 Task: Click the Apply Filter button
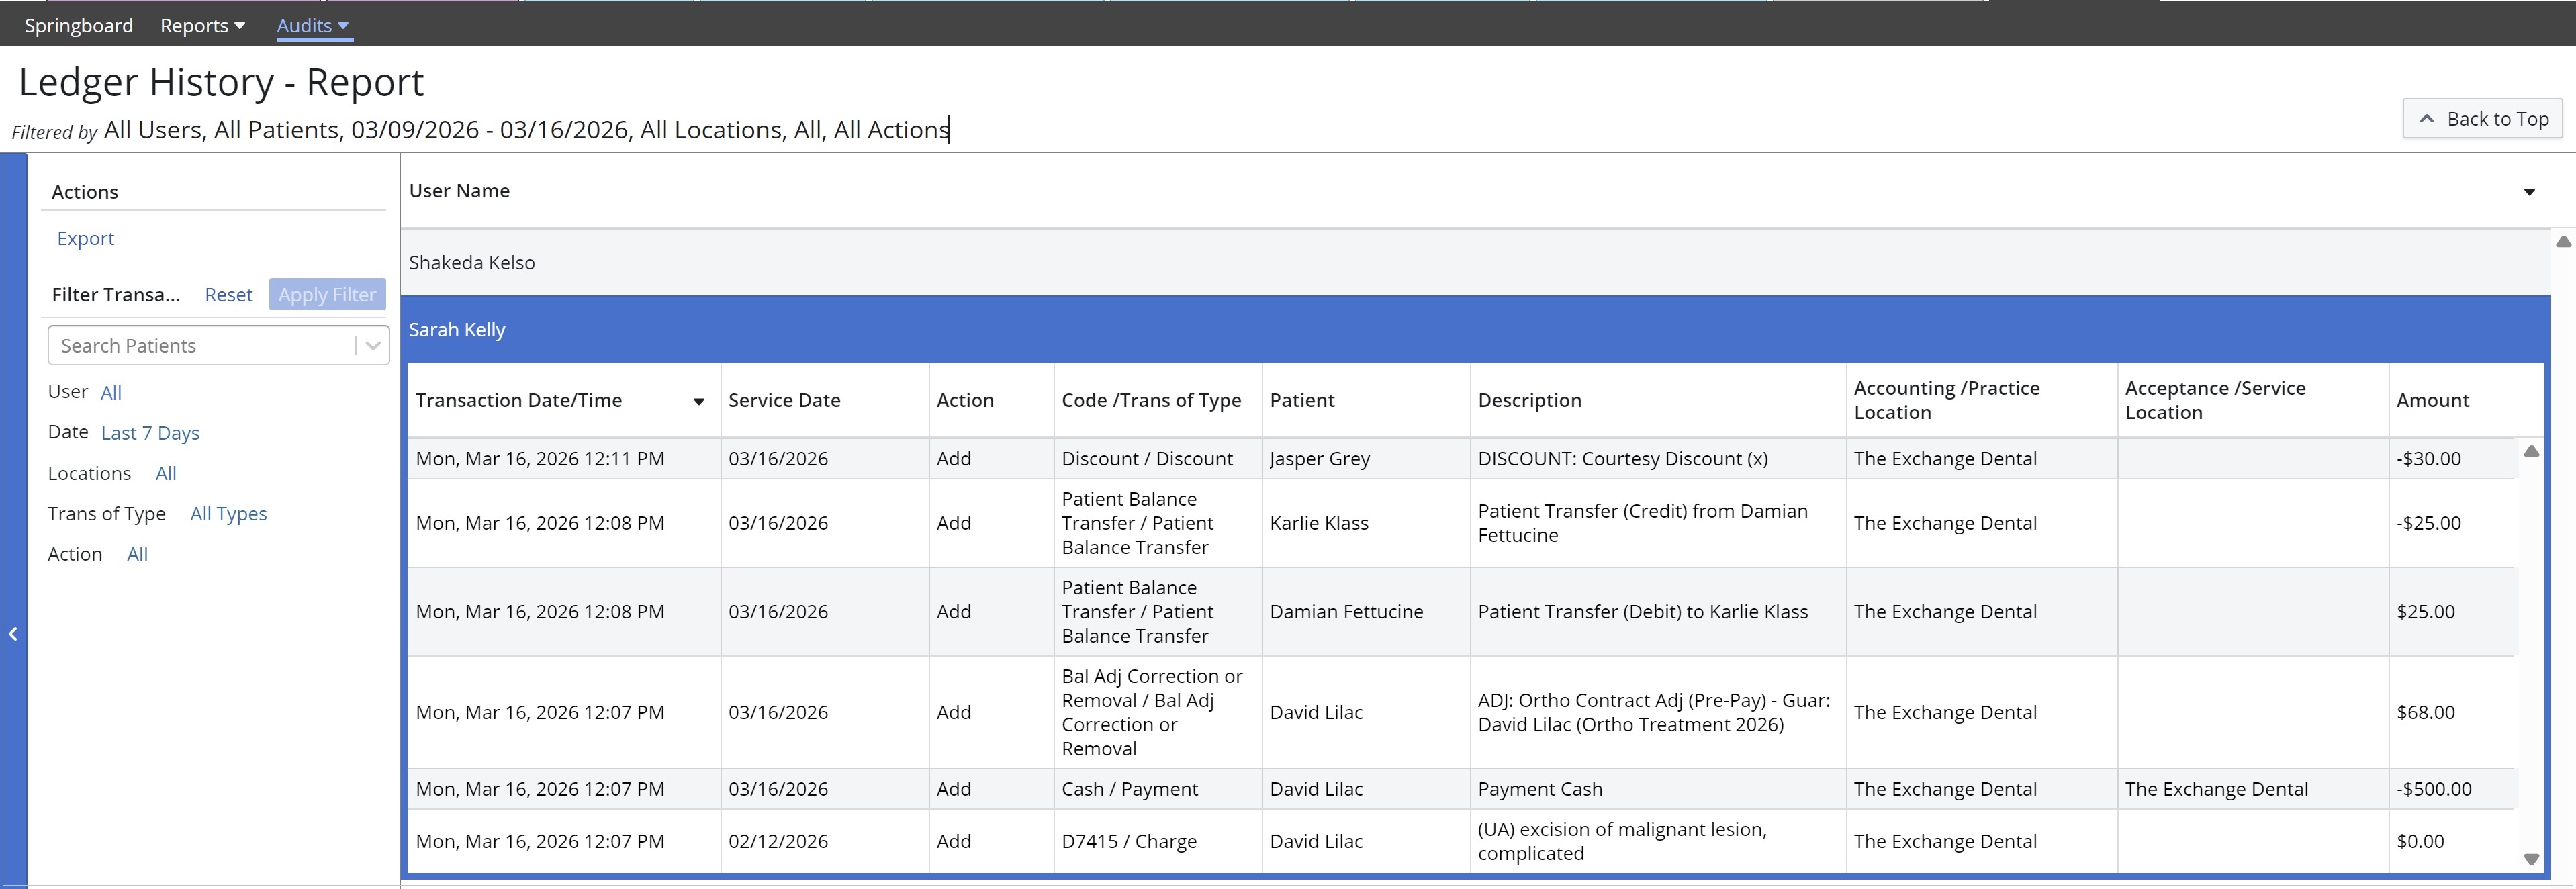[327, 295]
